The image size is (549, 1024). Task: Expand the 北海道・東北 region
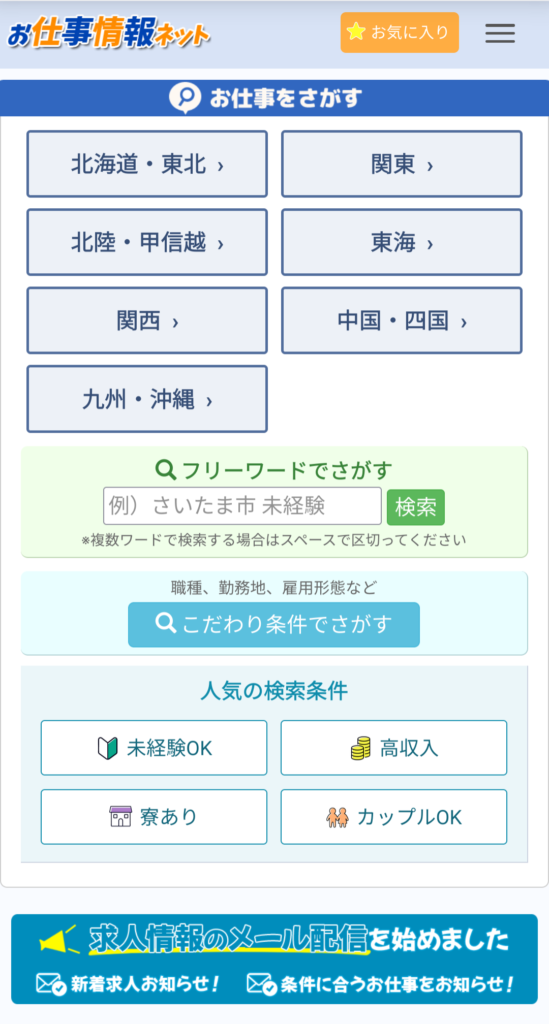[147, 164]
